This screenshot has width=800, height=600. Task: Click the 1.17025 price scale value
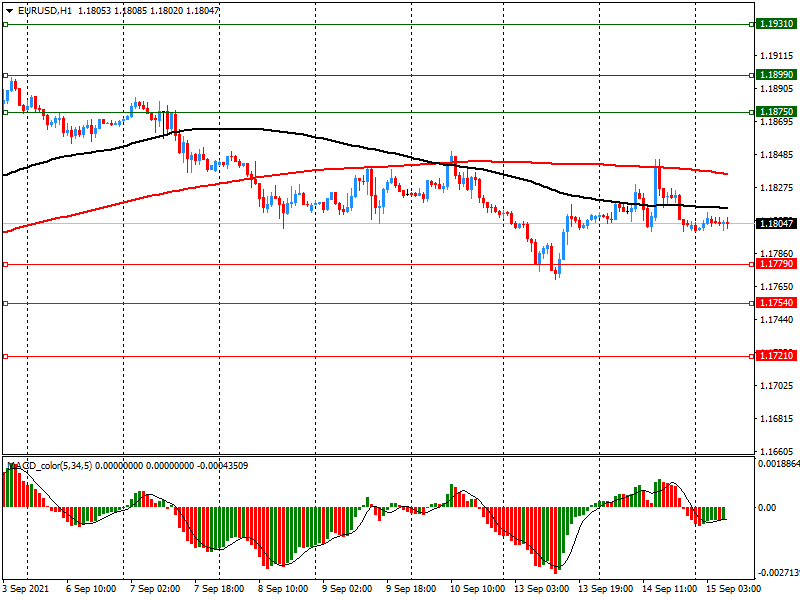tap(777, 385)
